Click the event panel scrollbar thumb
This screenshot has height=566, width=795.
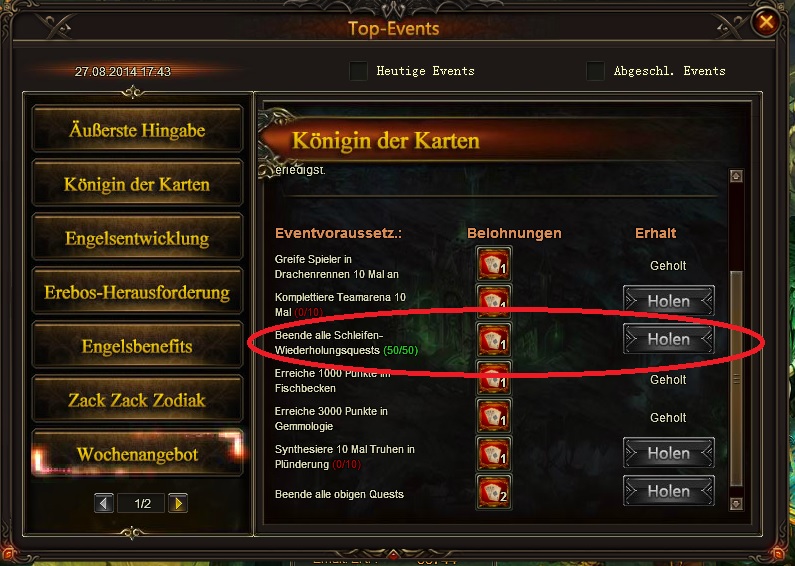(736, 378)
